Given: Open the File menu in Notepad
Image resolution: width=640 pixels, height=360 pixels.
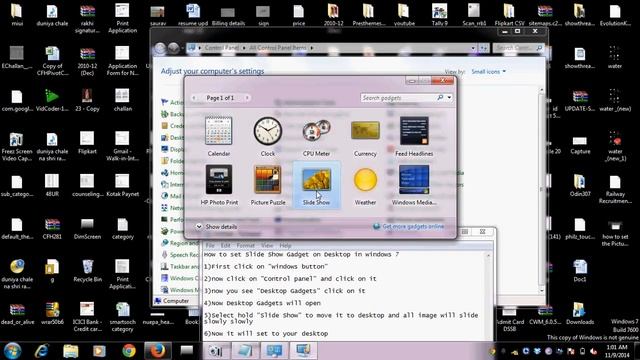Looking at the screenshot, I should click(210, 245).
